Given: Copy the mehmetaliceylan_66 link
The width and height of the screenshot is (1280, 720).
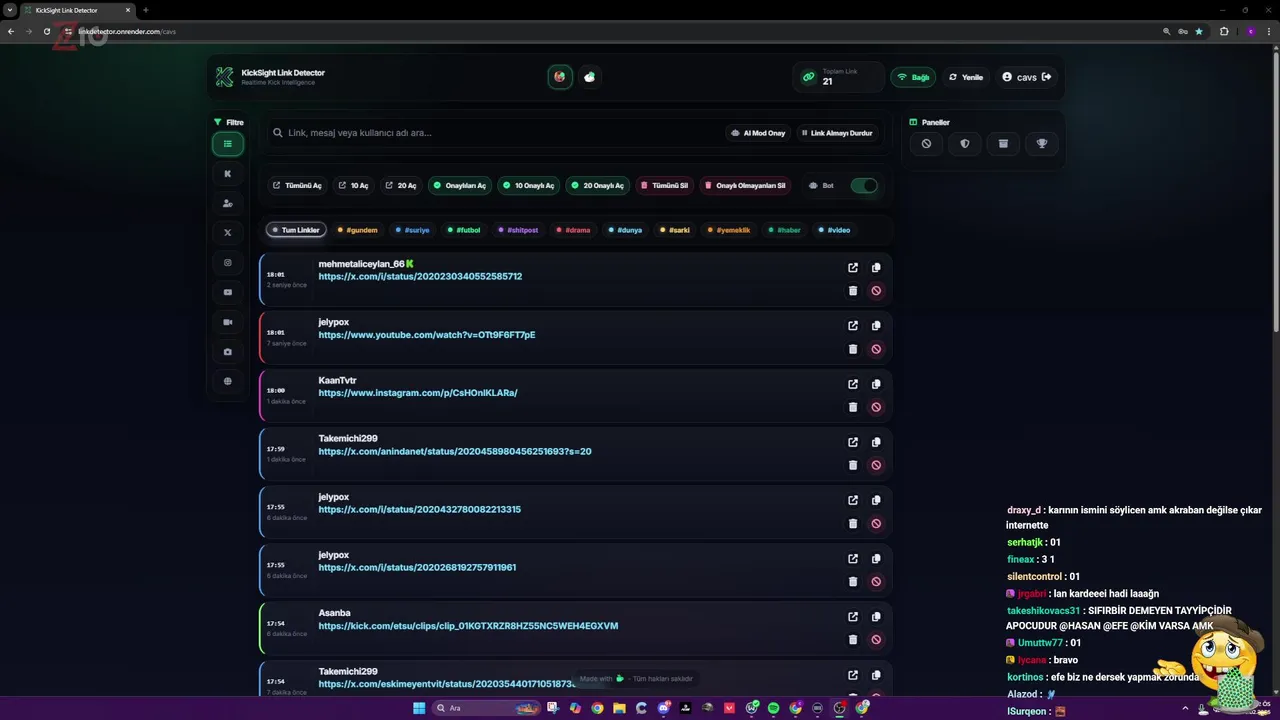Looking at the screenshot, I should pyautogui.click(x=876, y=268).
